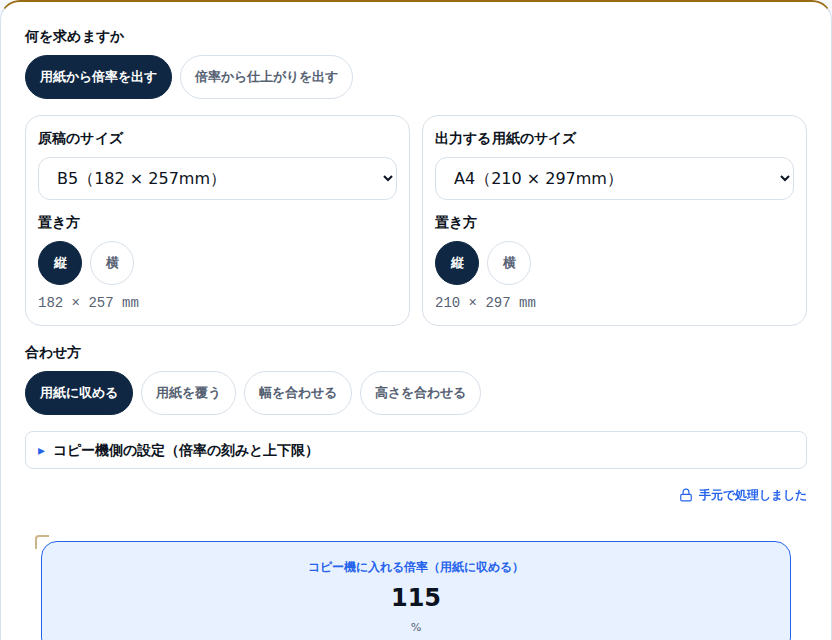Set output paper orientation to 縦
This screenshot has width=832, height=640.
457,263
